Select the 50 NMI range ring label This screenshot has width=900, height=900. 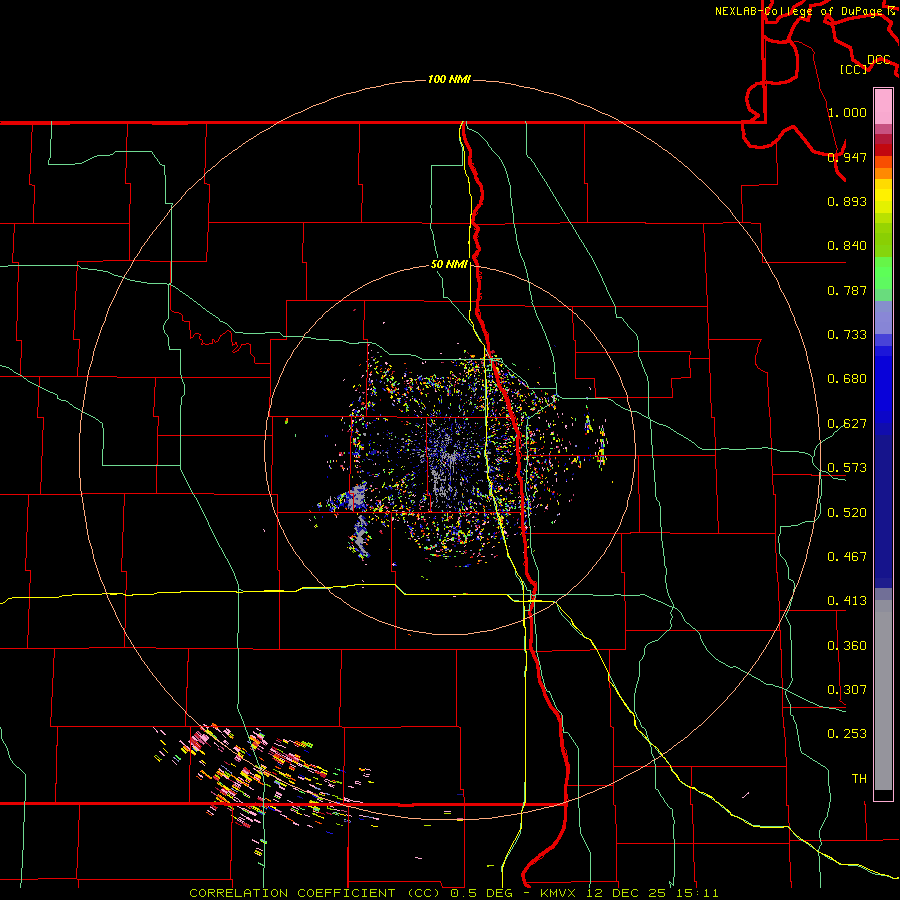pos(449,264)
